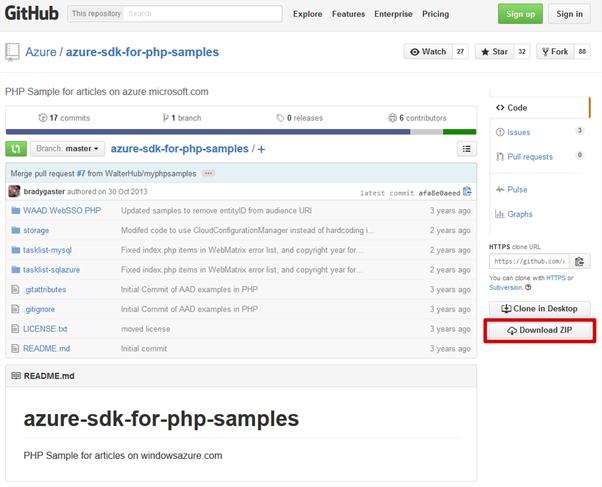602x487 pixels.
Task: View the 0 releases link
Action: [x=299, y=118]
